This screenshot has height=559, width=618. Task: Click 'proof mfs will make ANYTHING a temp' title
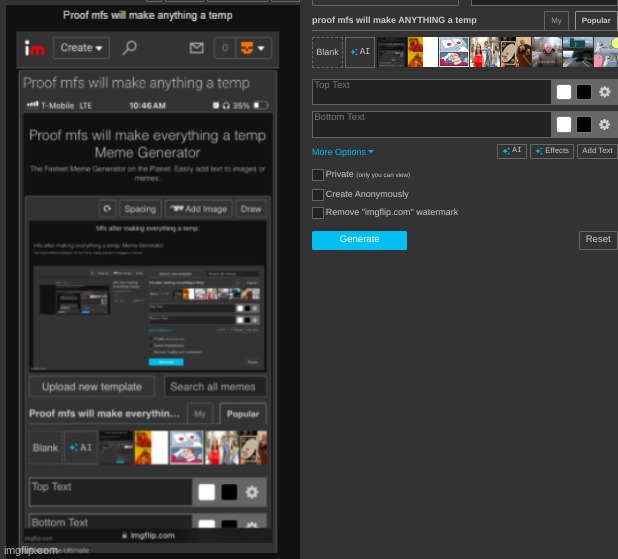point(394,20)
